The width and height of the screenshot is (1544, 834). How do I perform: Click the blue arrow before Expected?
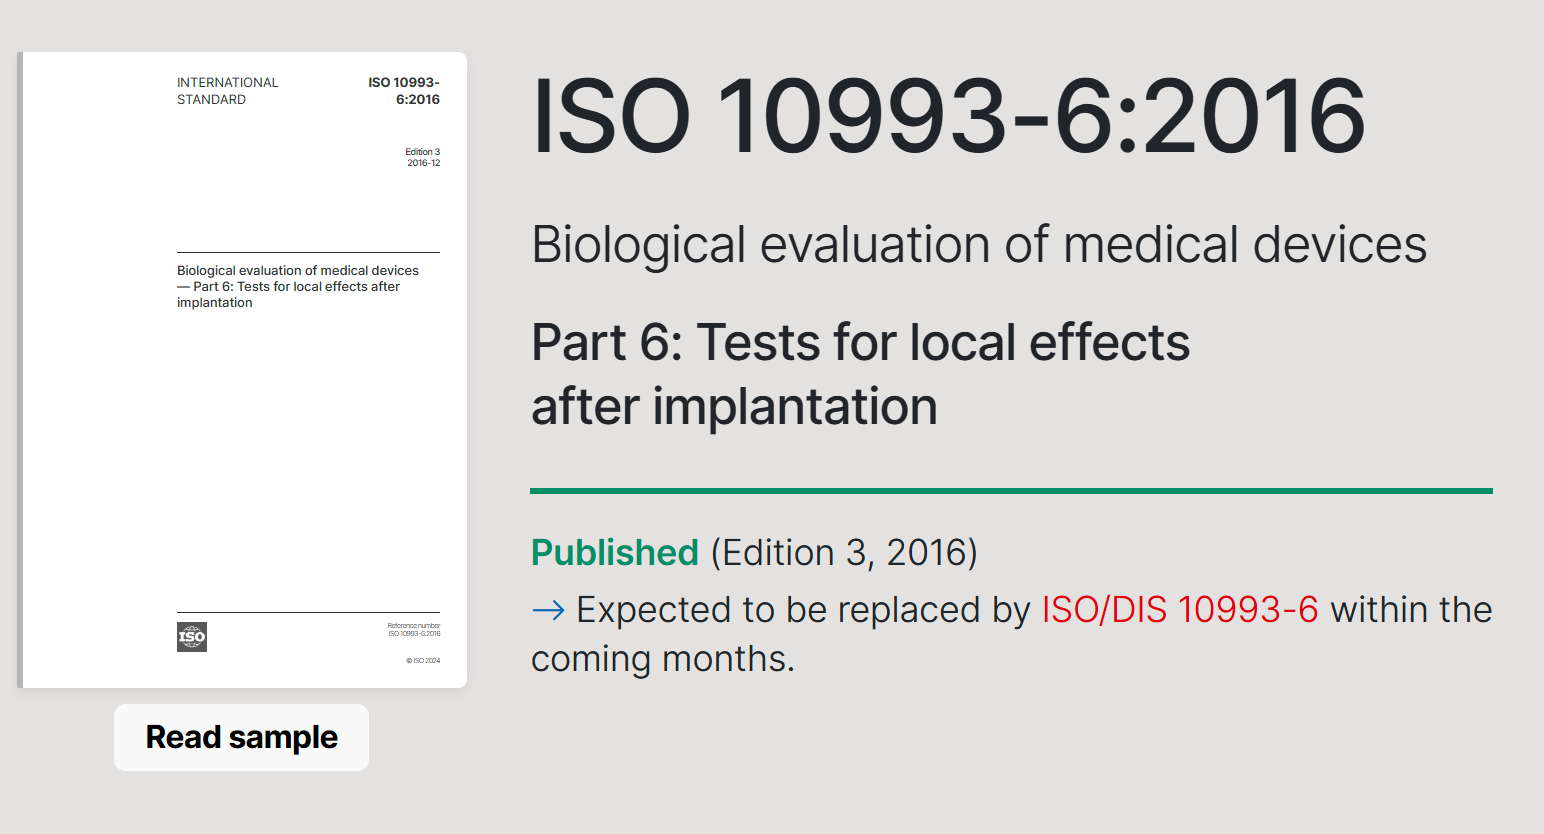548,609
